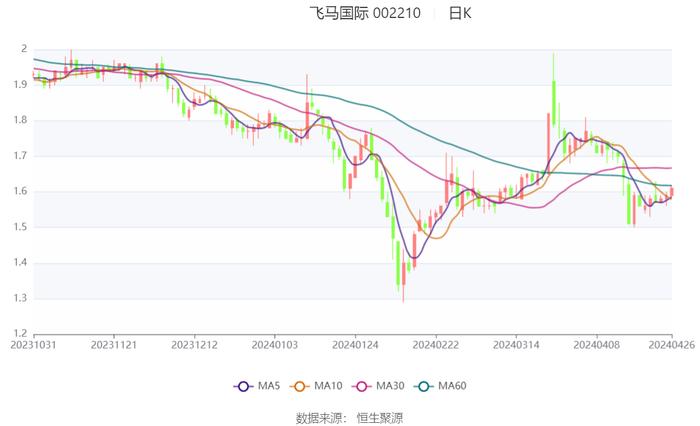This screenshot has height=426, width=700.
Task: Select the 日K period label
Action: pos(460,13)
